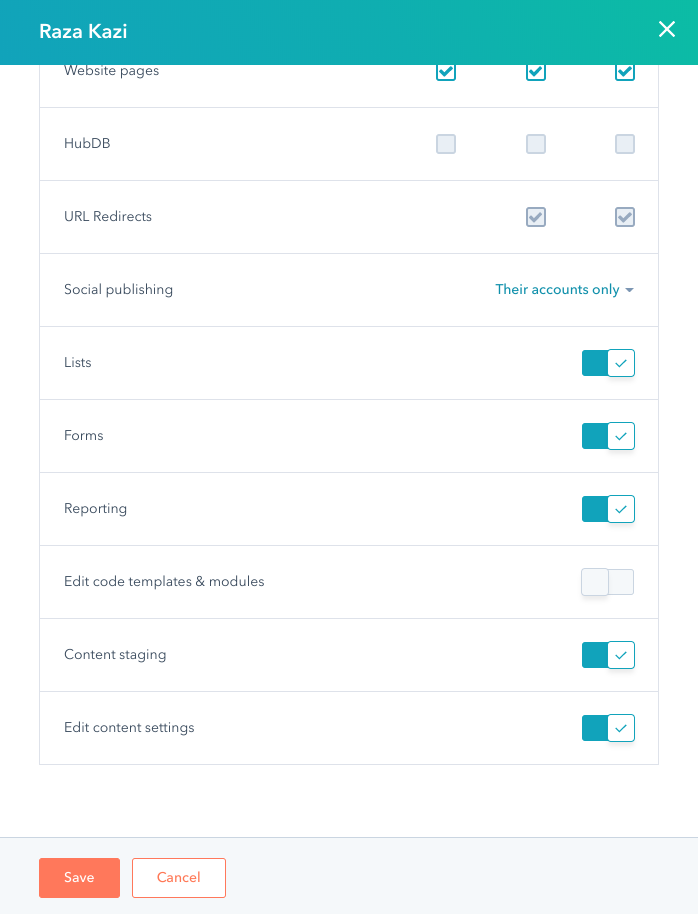Enable the middle HubDB checkbox
Viewport: 698px width, 914px height.
coord(536,144)
